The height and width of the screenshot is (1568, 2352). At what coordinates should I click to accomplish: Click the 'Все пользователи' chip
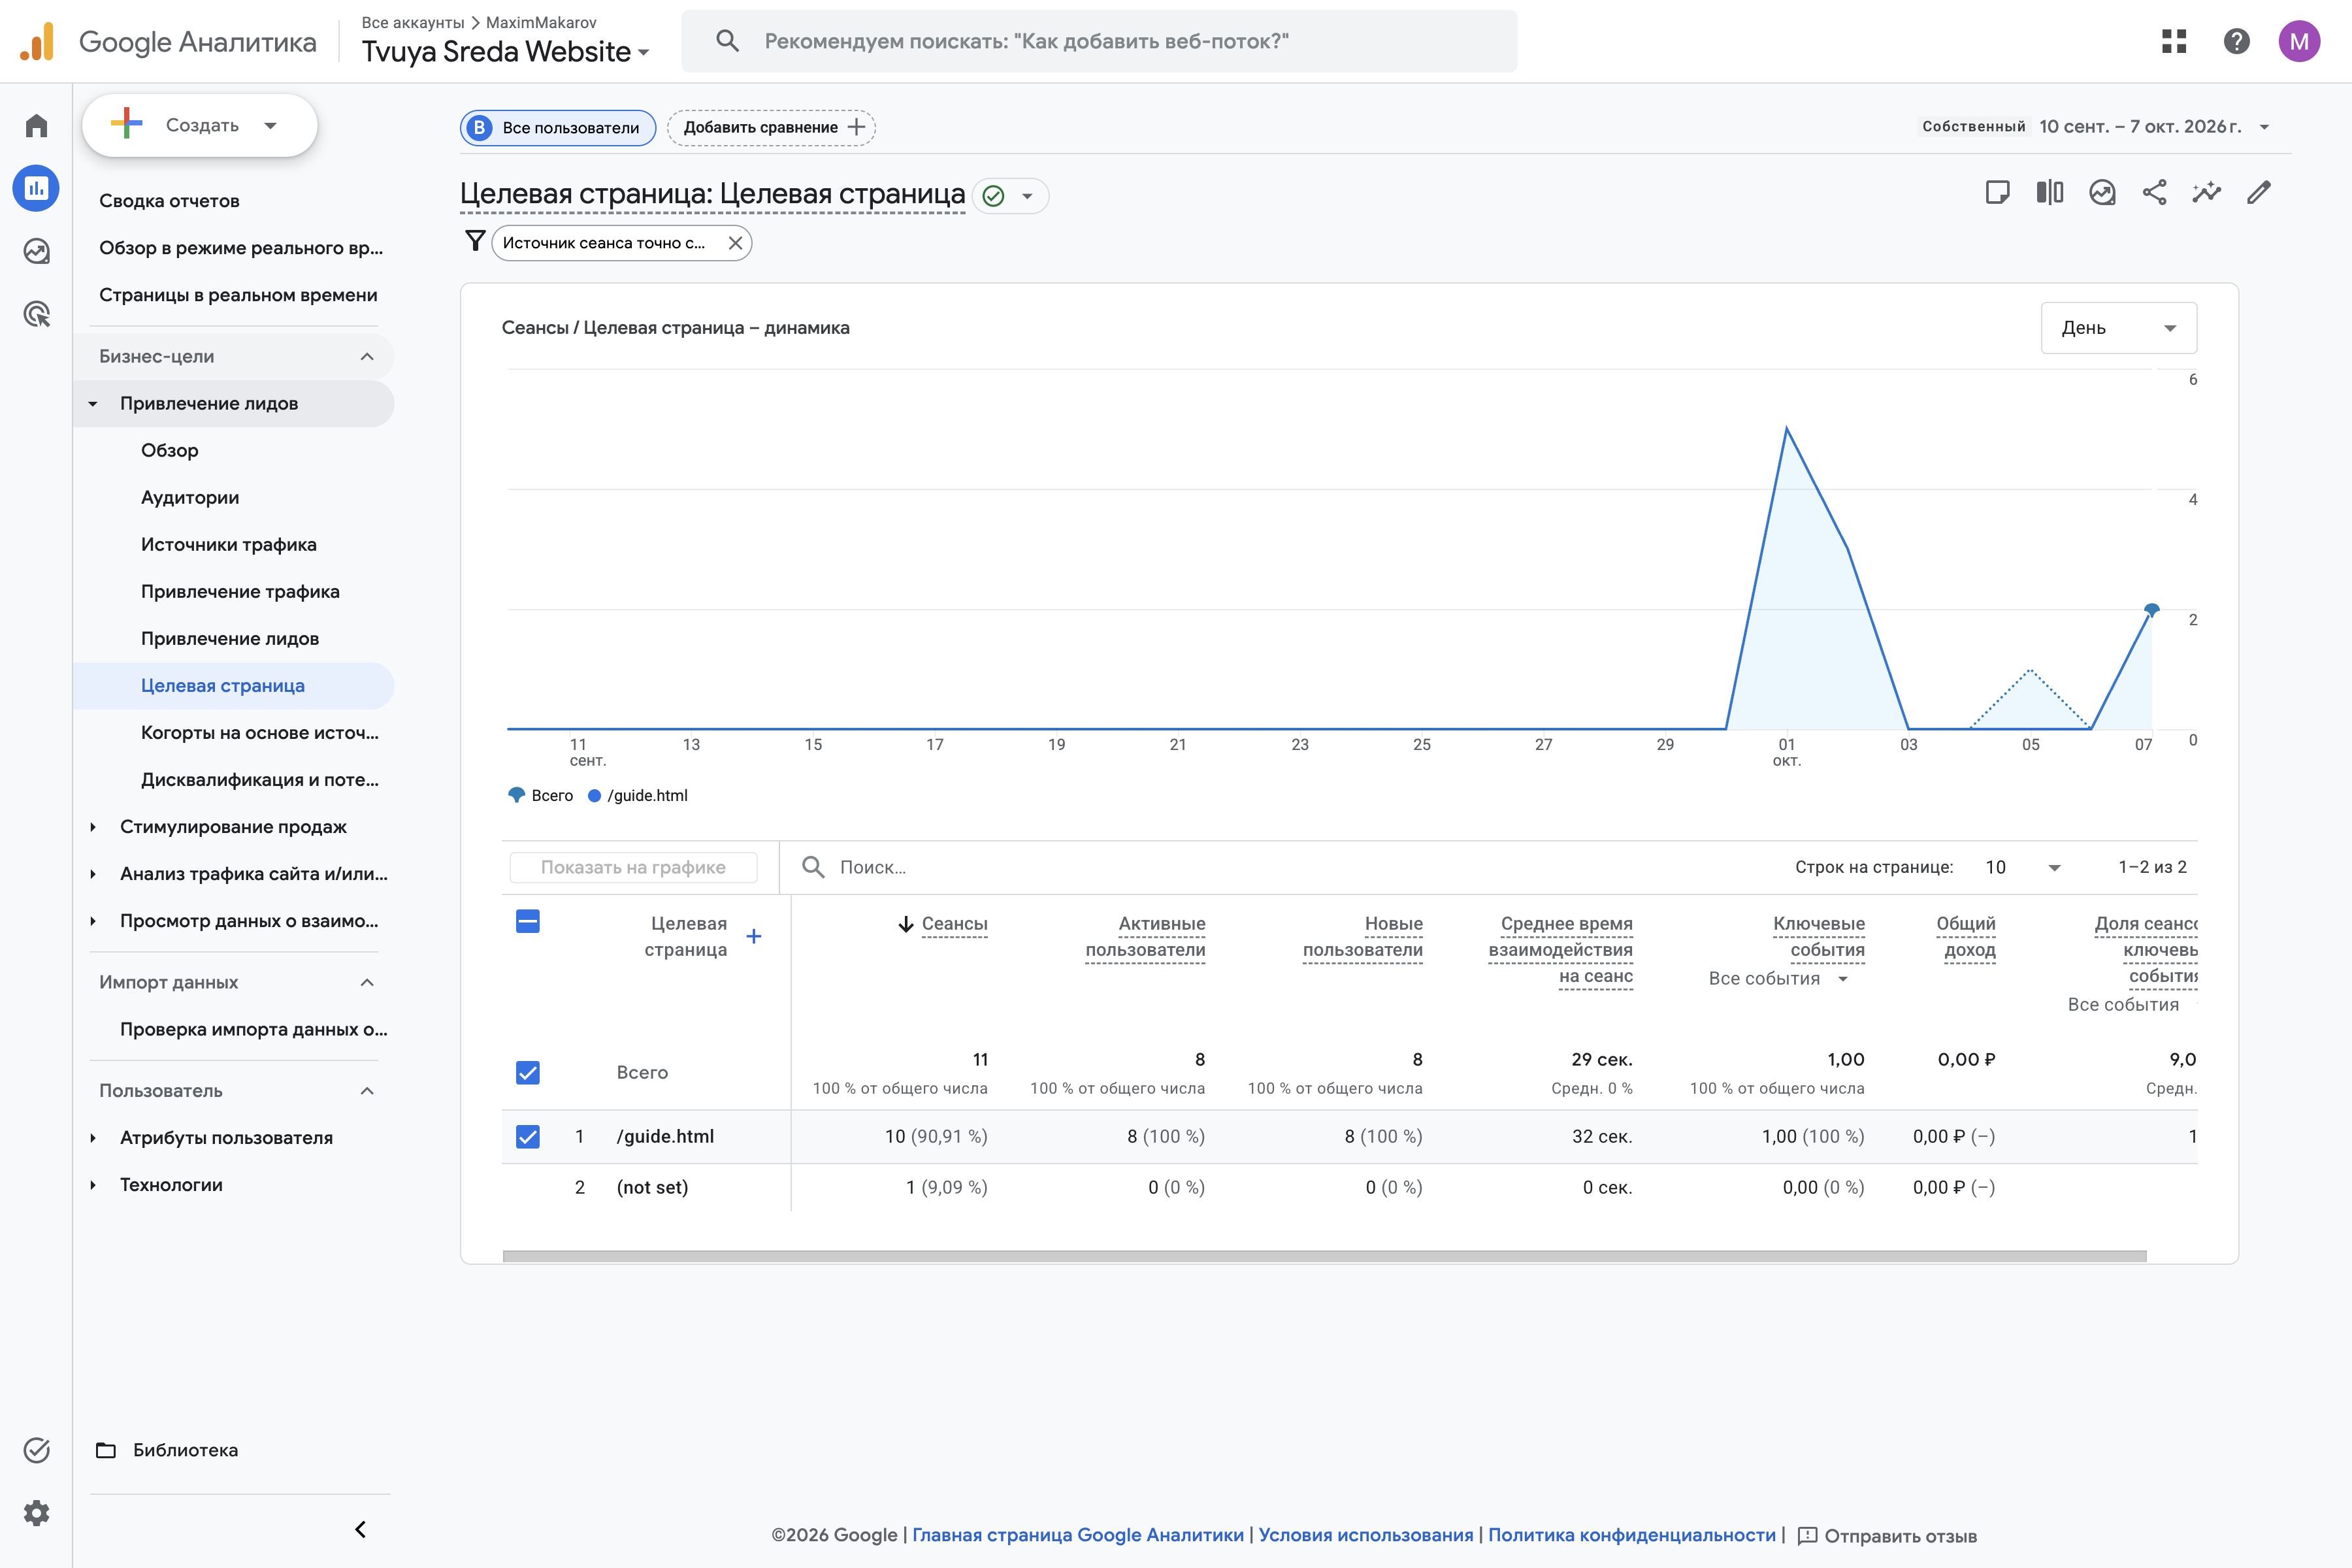click(558, 127)
